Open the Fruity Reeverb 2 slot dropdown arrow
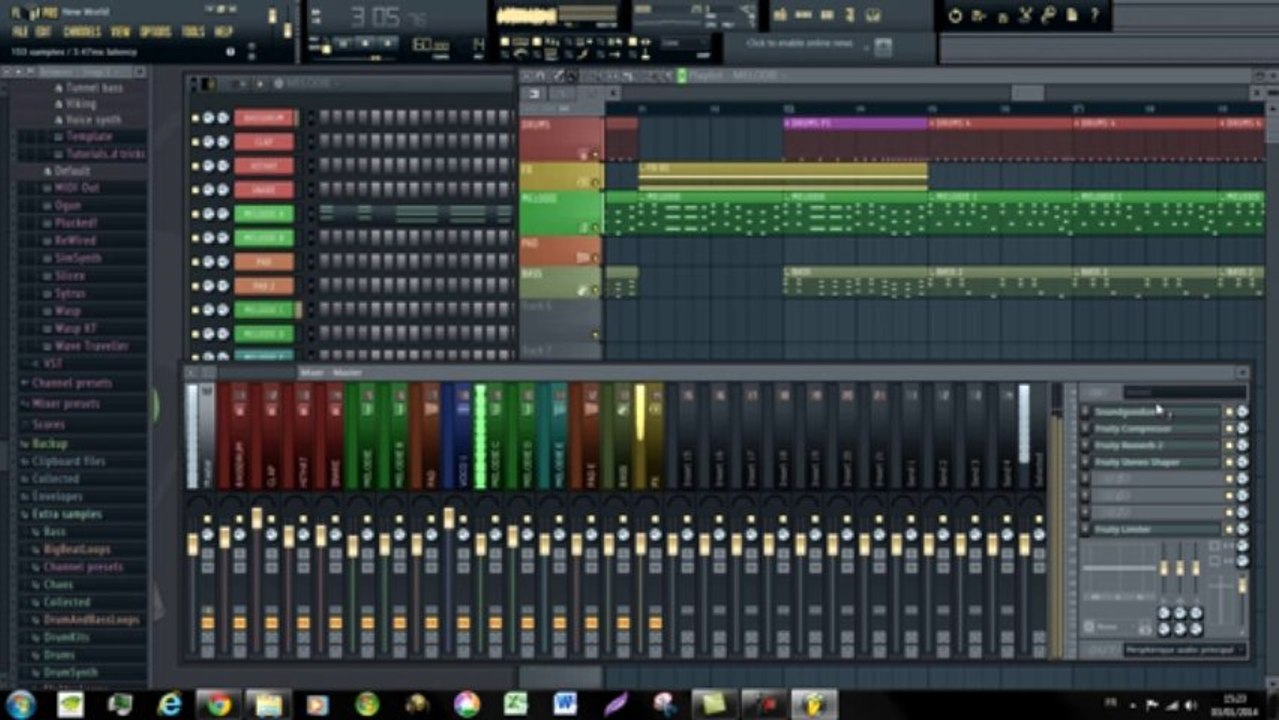 coord(1085,446)
